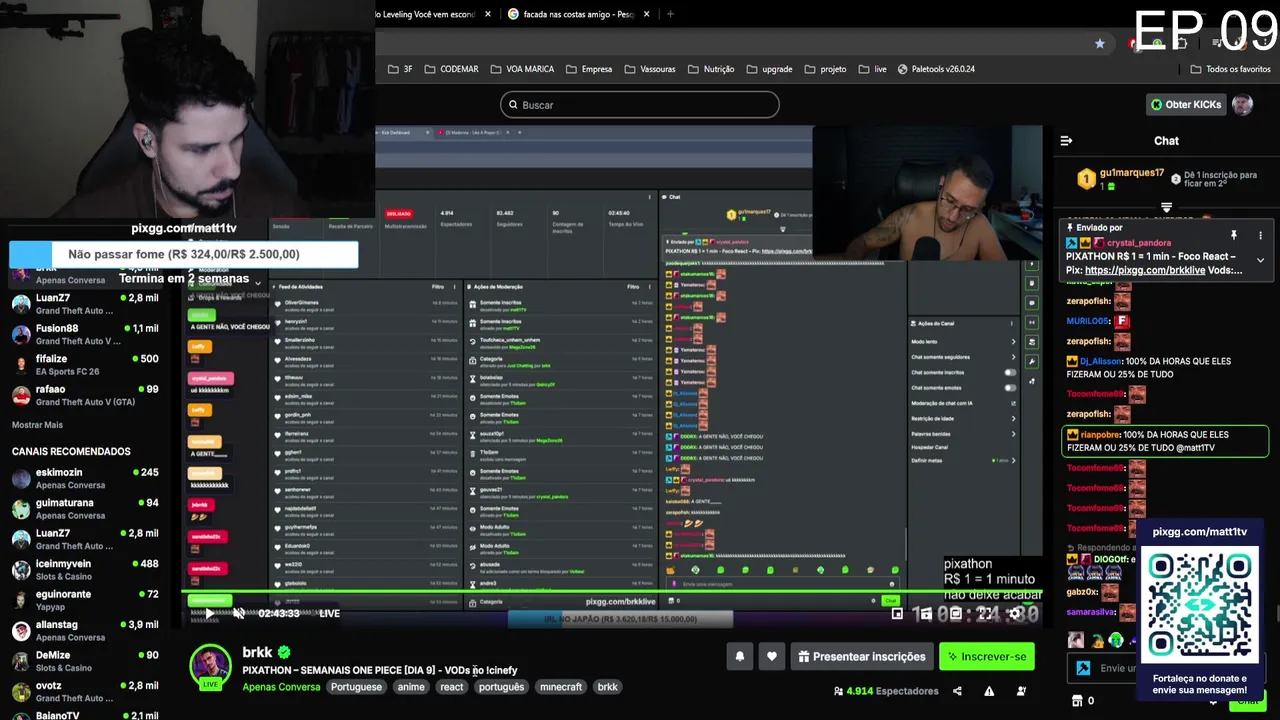The image size is (1280, 720).
Task: Open the CODEMAR bookmark folder
Action: 451,69
